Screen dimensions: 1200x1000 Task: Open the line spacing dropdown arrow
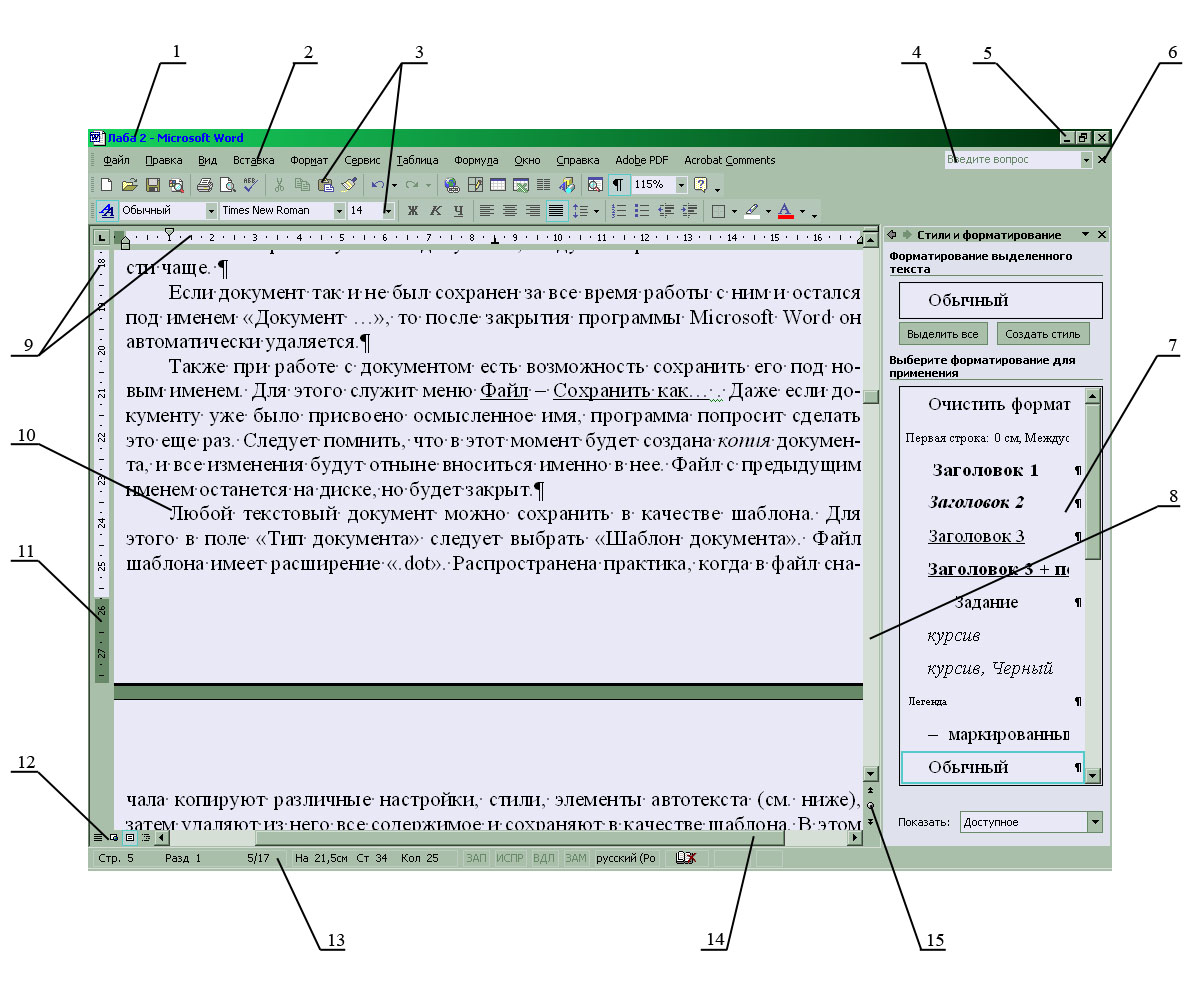(x=597, y=211)
